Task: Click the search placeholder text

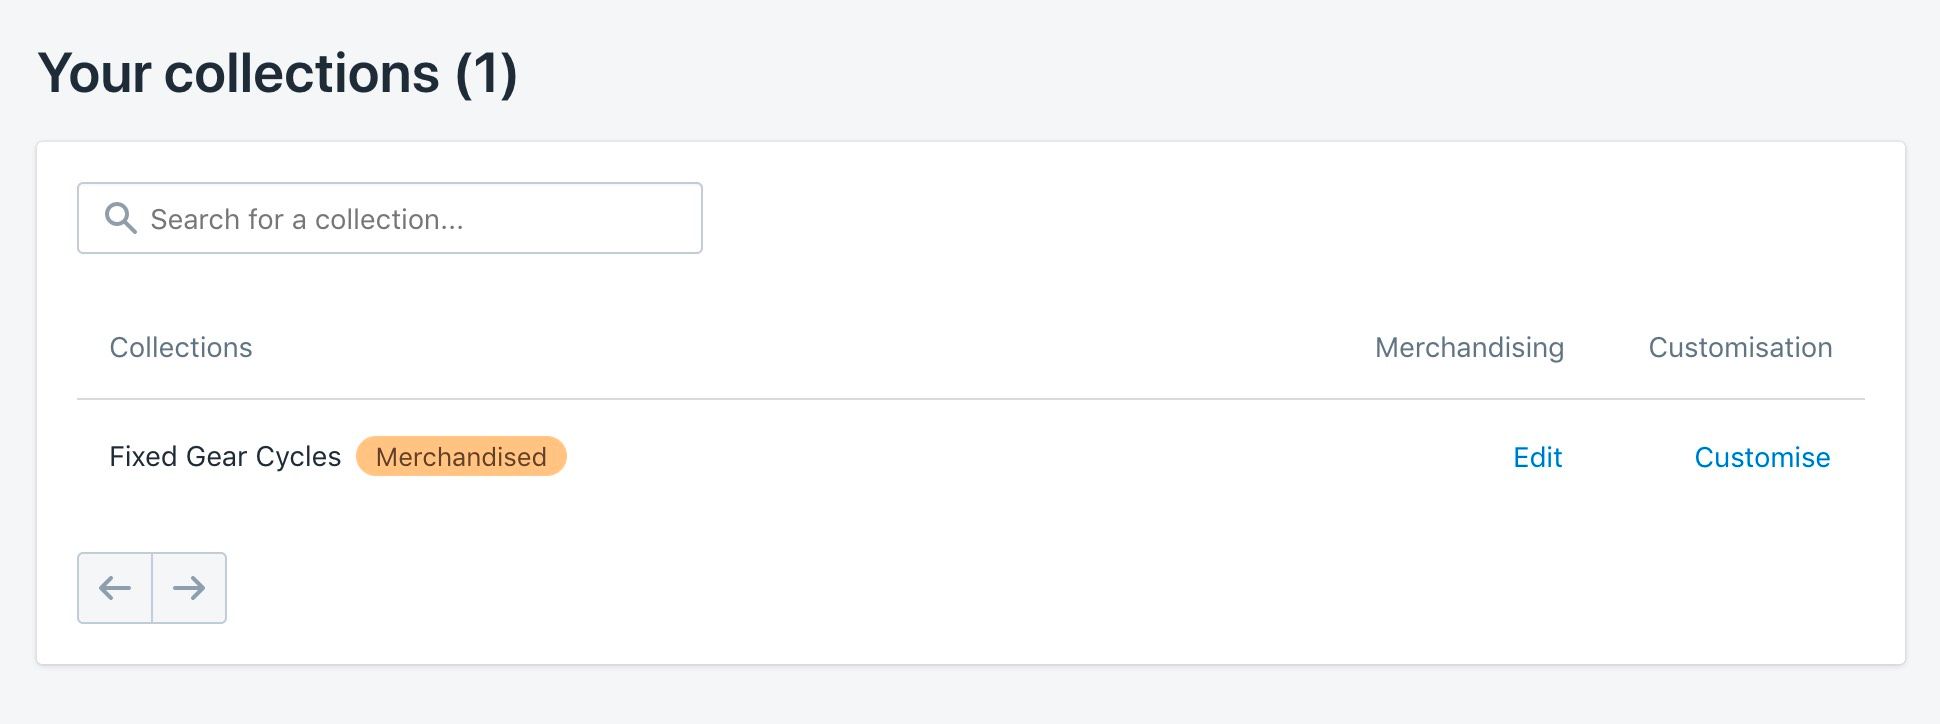Action: pos(307,219)
